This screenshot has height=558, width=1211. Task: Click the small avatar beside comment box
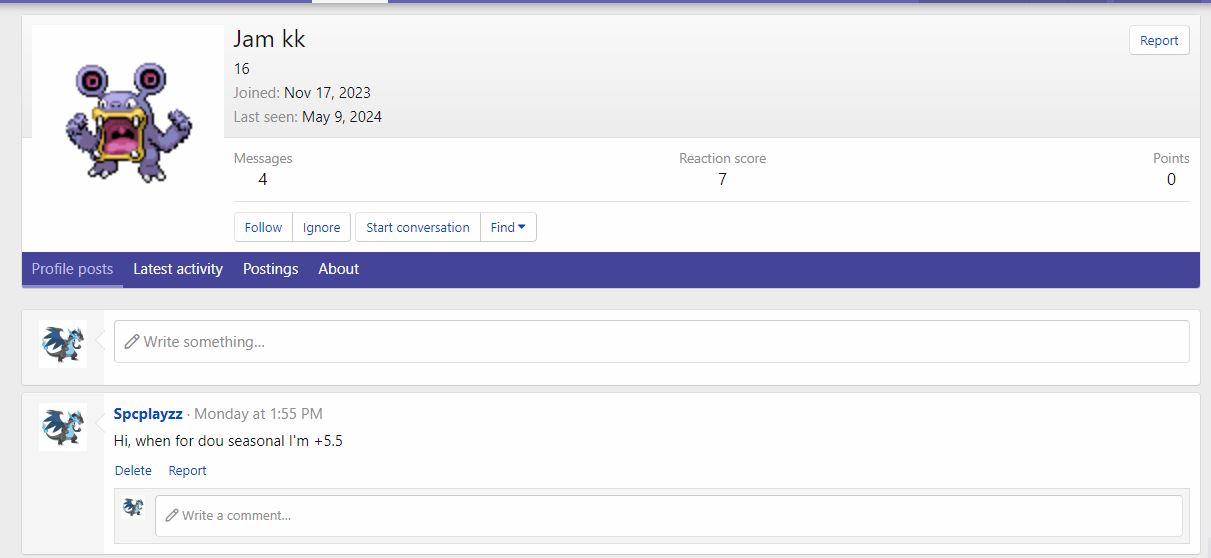133,507
